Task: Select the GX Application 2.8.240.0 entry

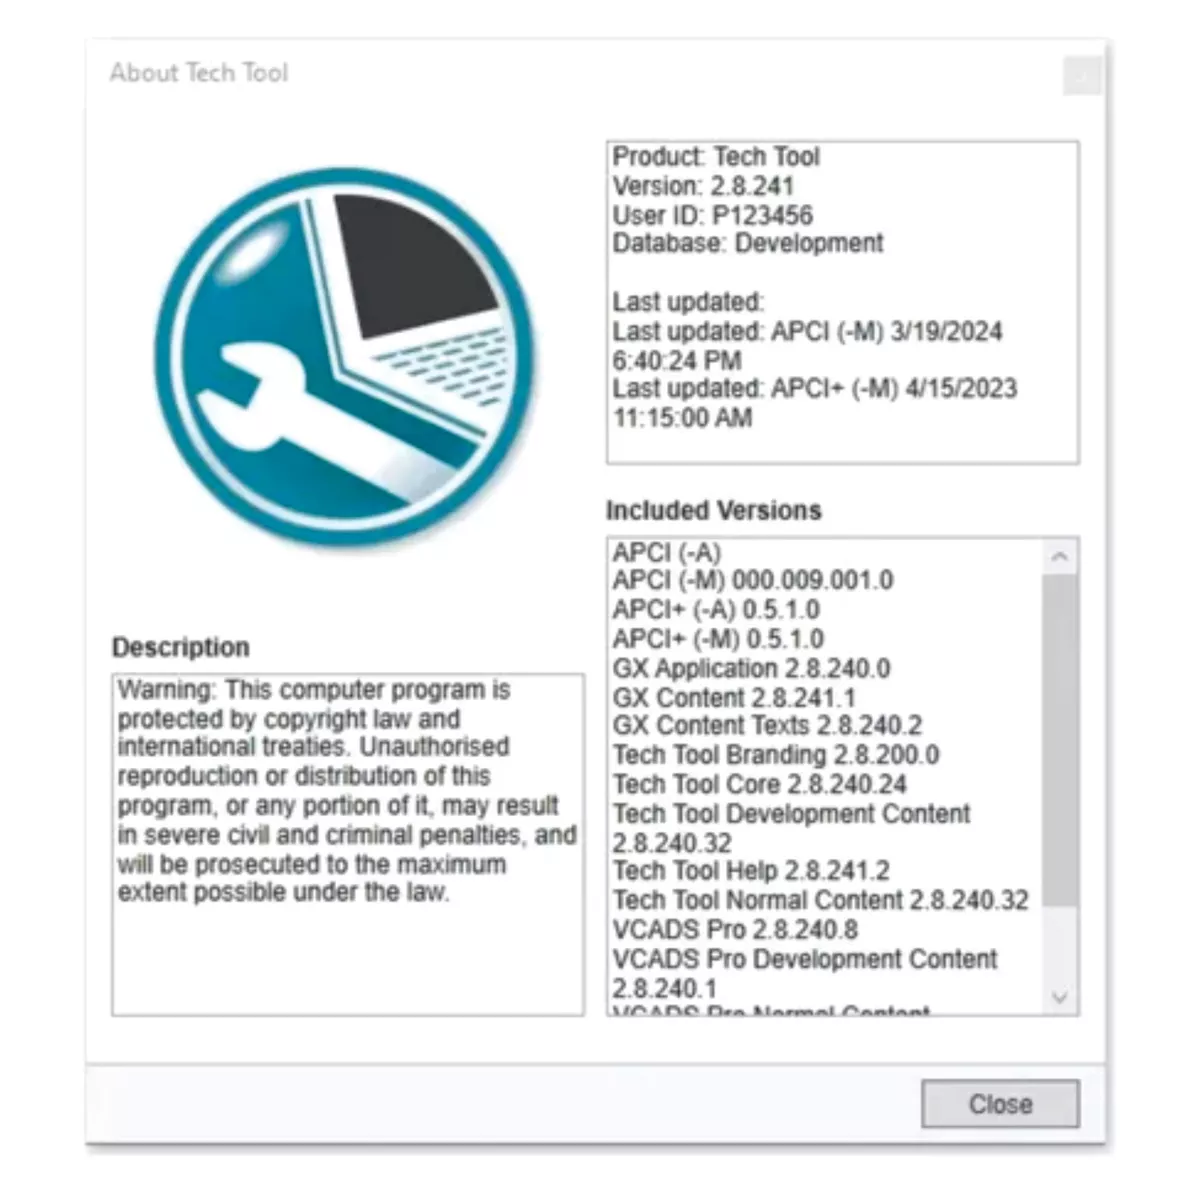Action: point(751,669)
